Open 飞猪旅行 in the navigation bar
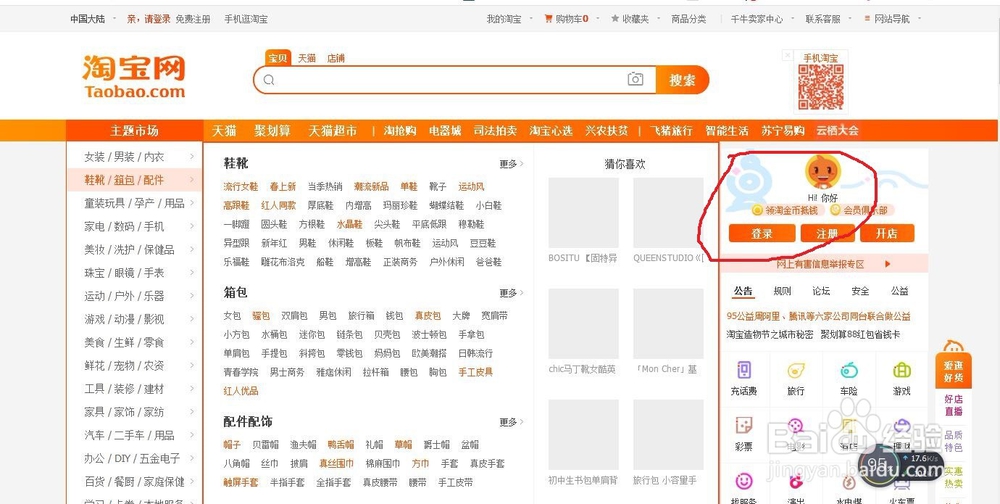This screenshot has height=504, width=1000. (x=671, y=131)
